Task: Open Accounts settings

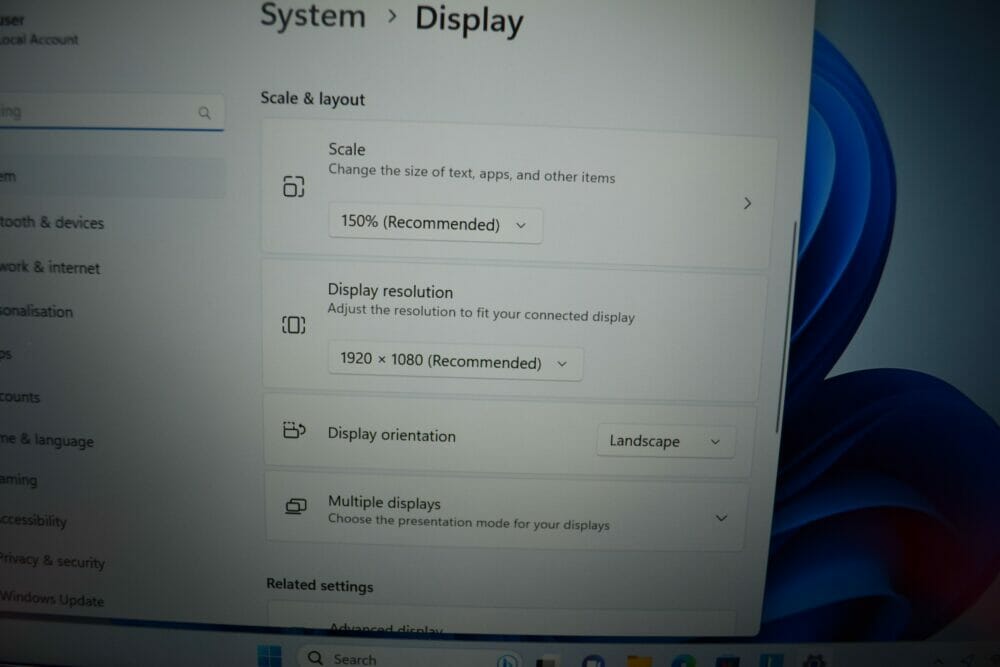Action: [20, 397]
